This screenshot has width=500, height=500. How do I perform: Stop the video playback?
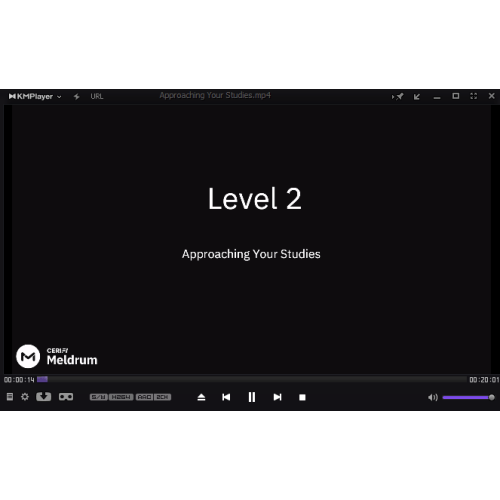(x=302, y=397)
